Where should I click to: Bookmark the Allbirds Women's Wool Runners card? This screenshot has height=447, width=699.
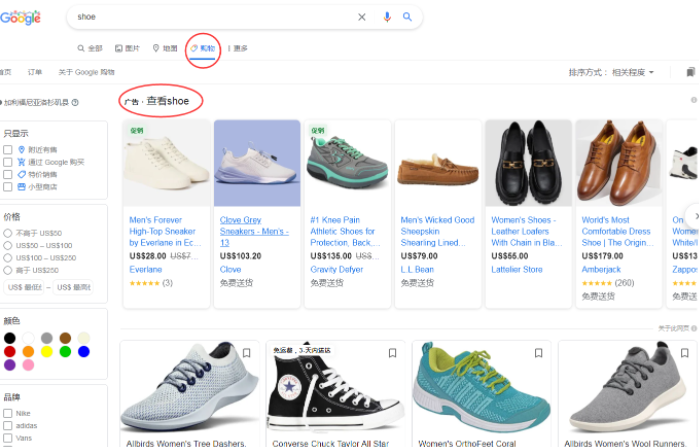[x=685, y=353]
